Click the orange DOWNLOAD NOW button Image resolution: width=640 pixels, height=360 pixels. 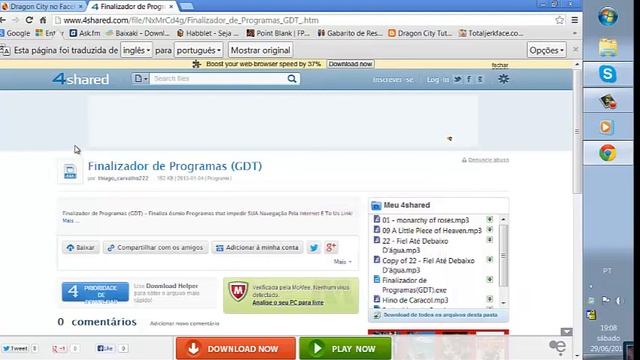pyautogui.click(x=236, y=349)
